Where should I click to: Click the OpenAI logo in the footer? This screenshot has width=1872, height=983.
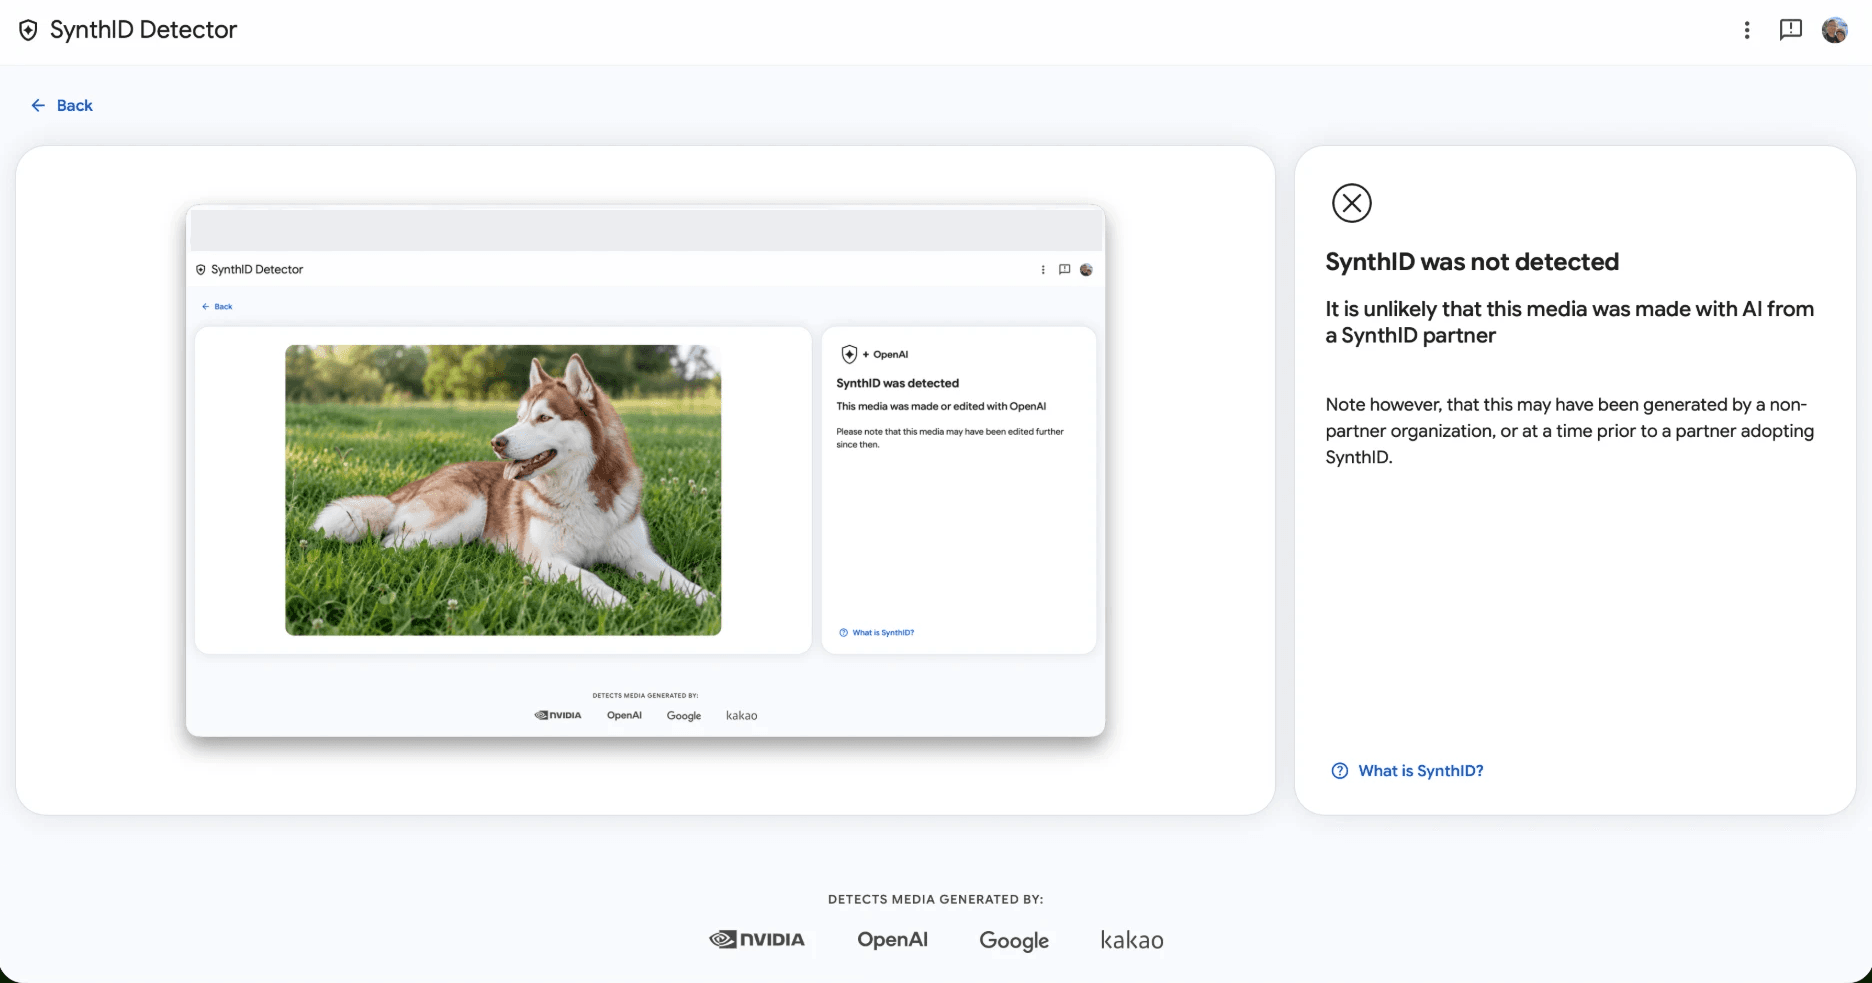(893, 940)
